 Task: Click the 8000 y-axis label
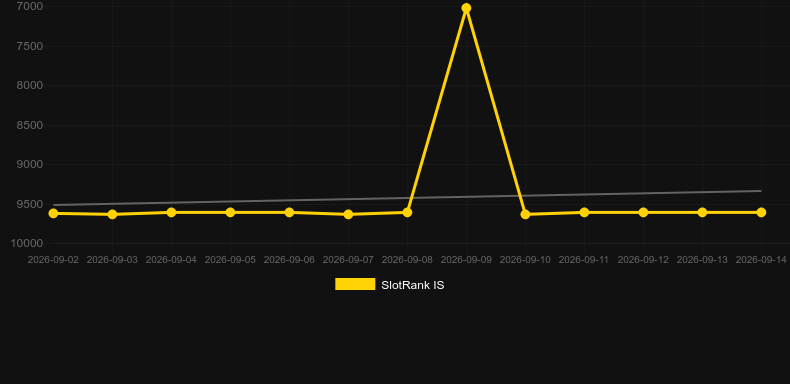point(30,85)
